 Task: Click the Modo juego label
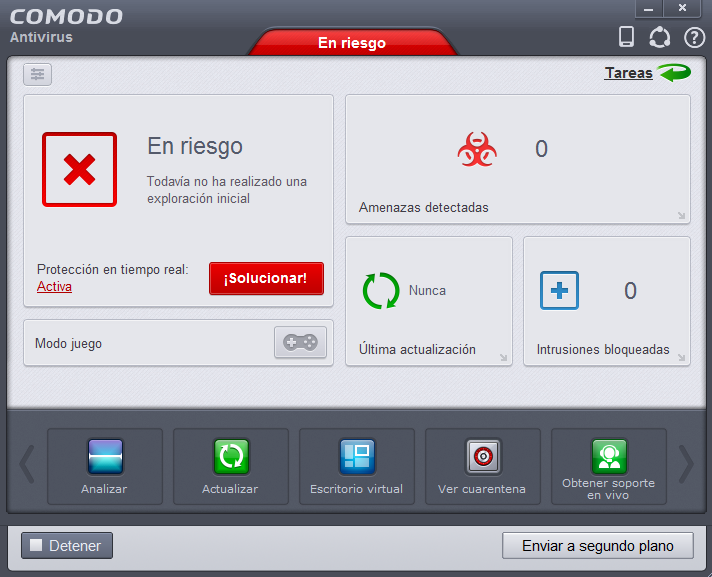point(69,344)
